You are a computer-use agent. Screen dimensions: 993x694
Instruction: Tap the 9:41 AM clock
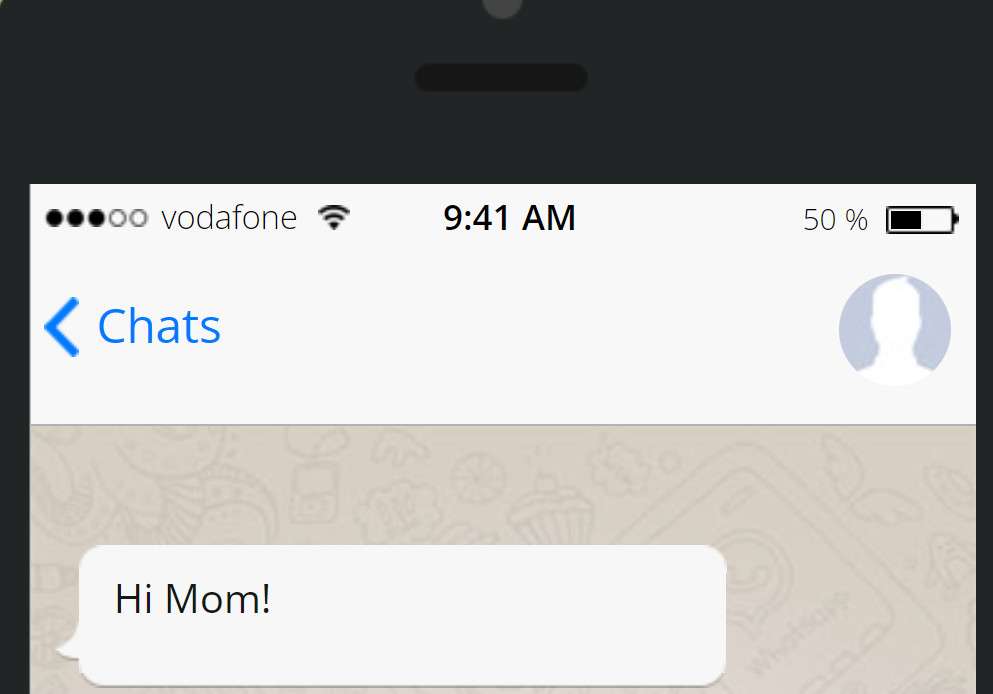(509, 218)
